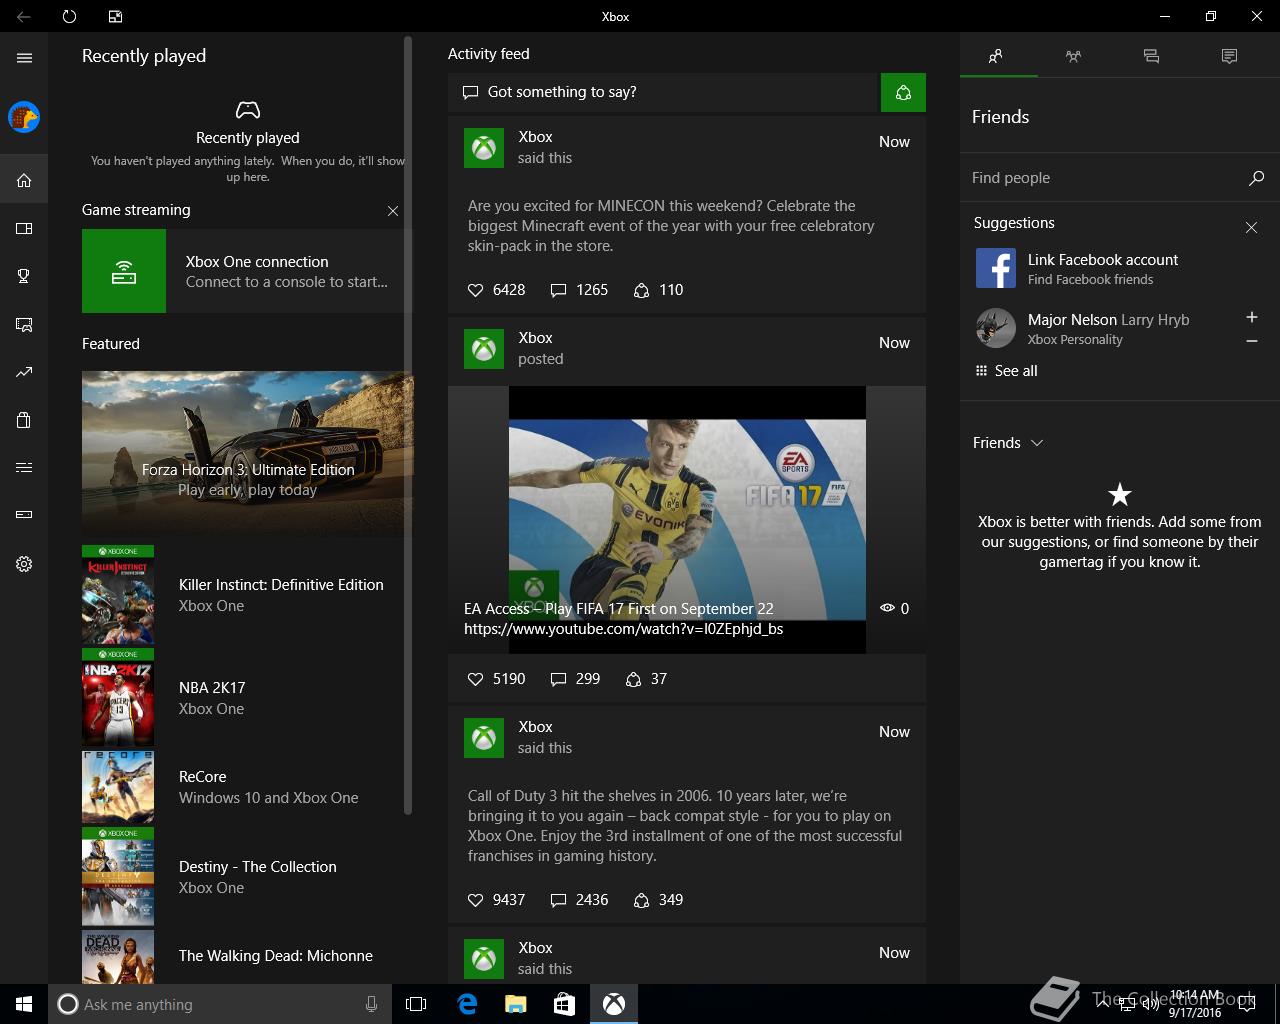Expand the Friends filter dropdown

pyautogui.click(x=1008, y=443)
